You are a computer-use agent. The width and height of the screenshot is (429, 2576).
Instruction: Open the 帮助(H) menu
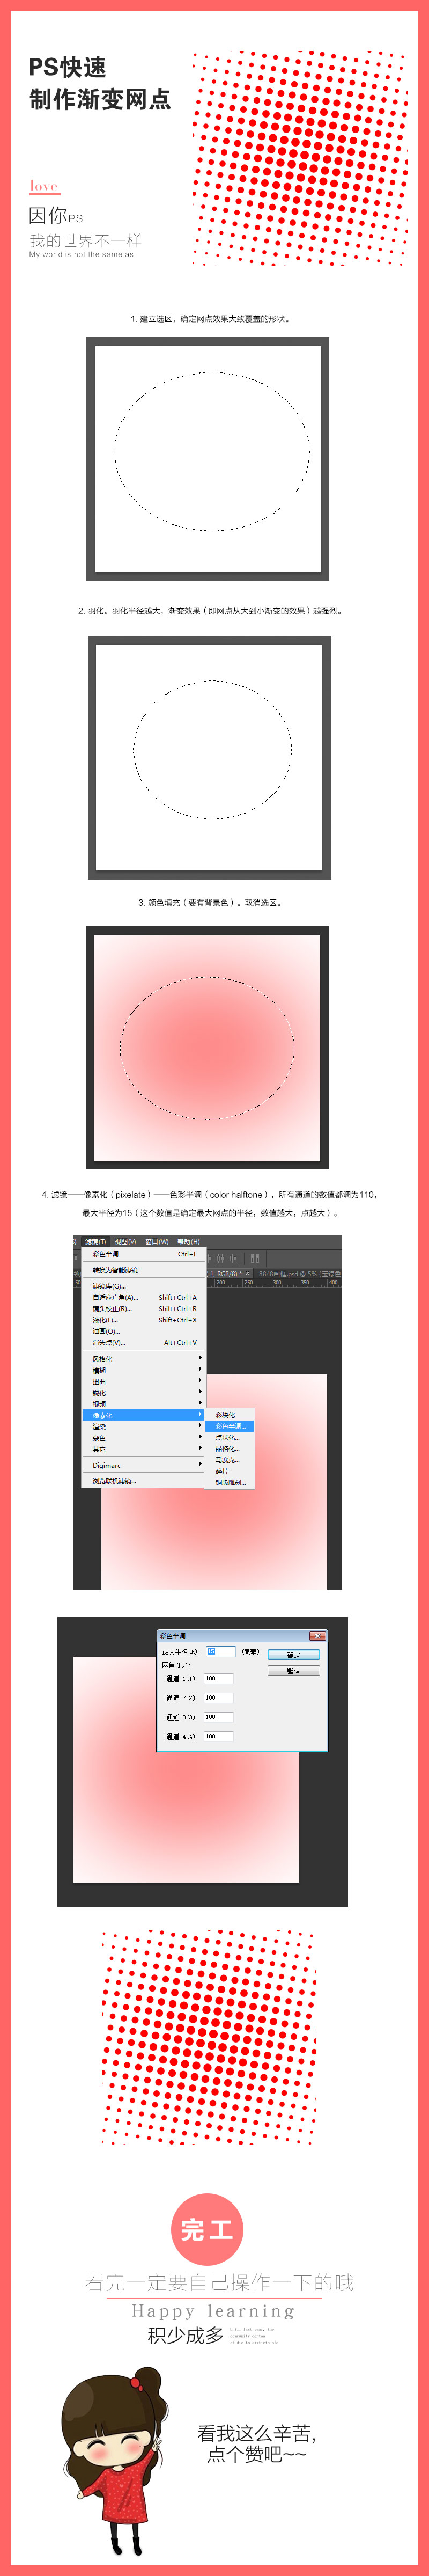[188, 1241]
